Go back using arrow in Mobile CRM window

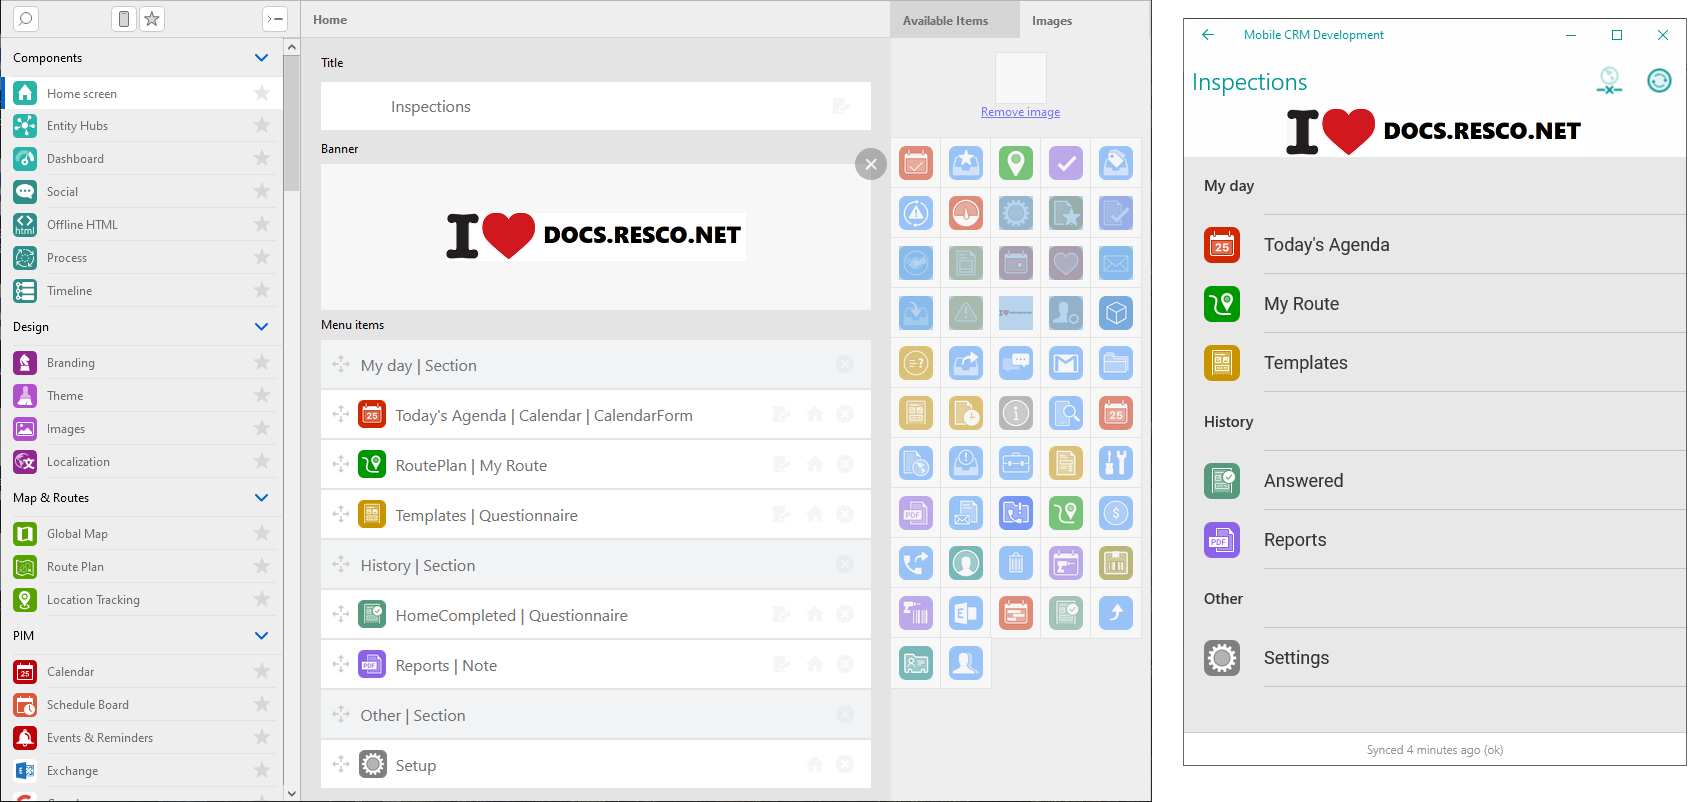tap(1208, 35)
